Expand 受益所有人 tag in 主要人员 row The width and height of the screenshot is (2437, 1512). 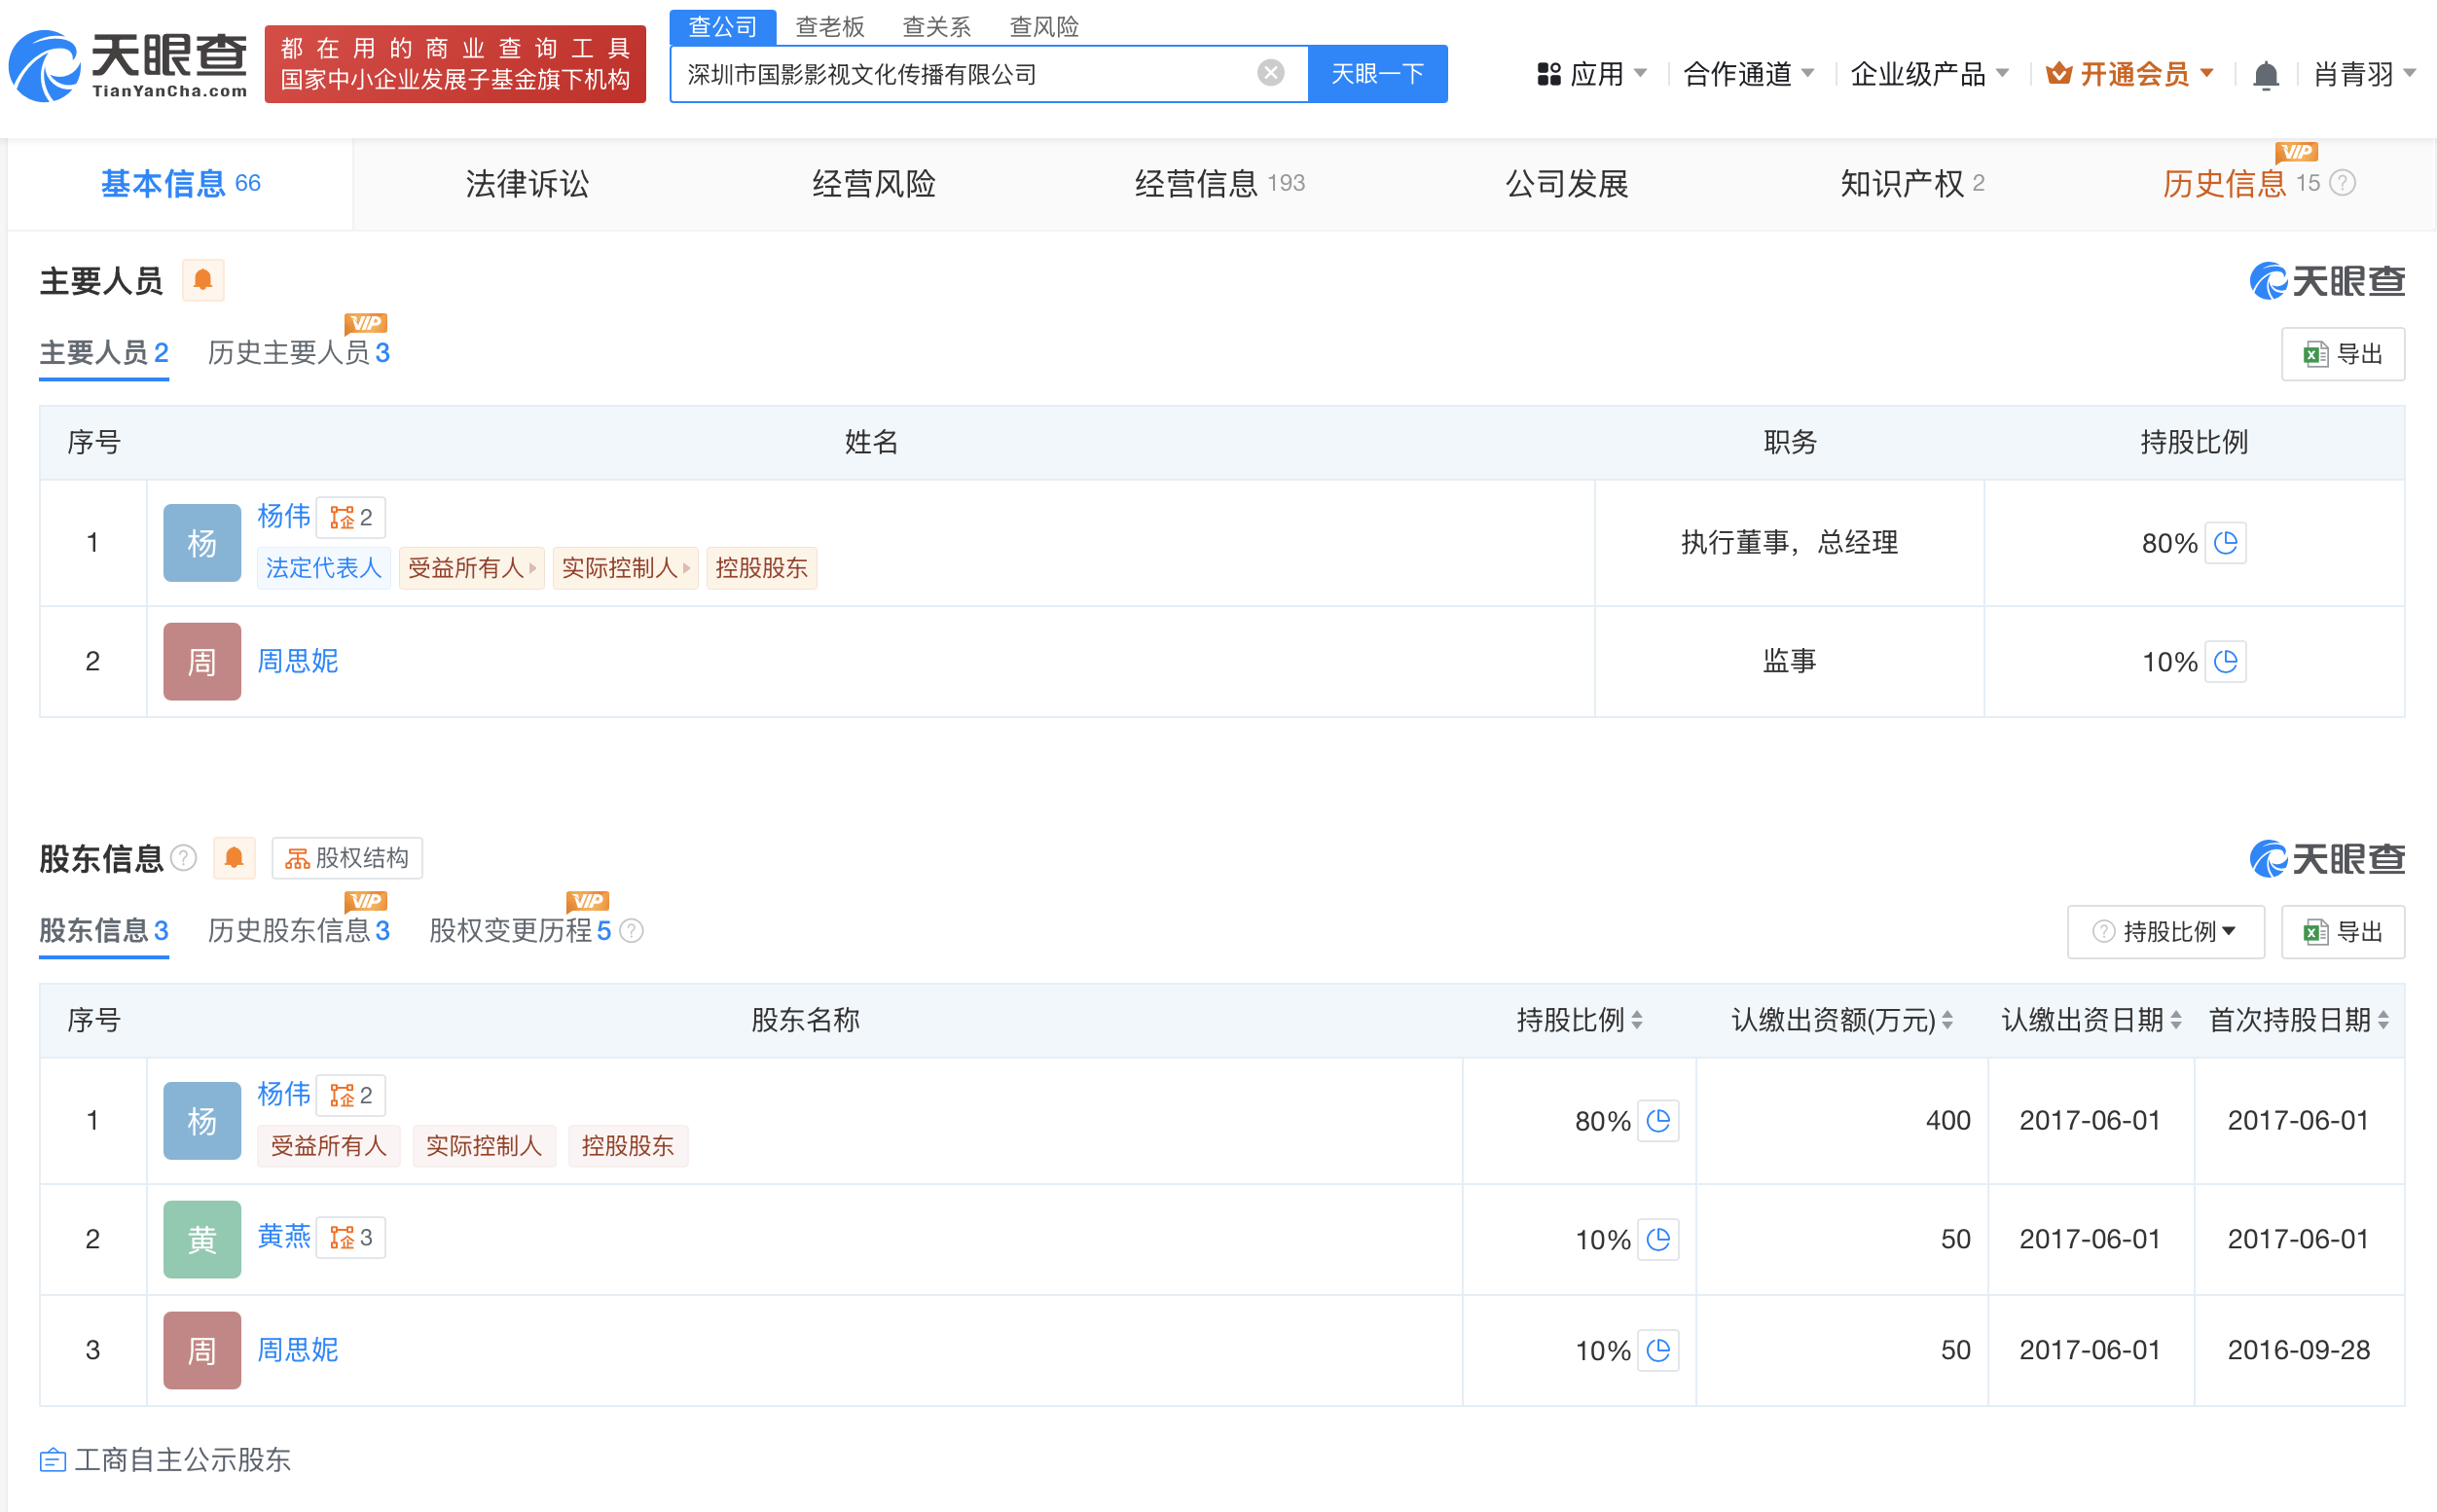click(x=472, y=568)
